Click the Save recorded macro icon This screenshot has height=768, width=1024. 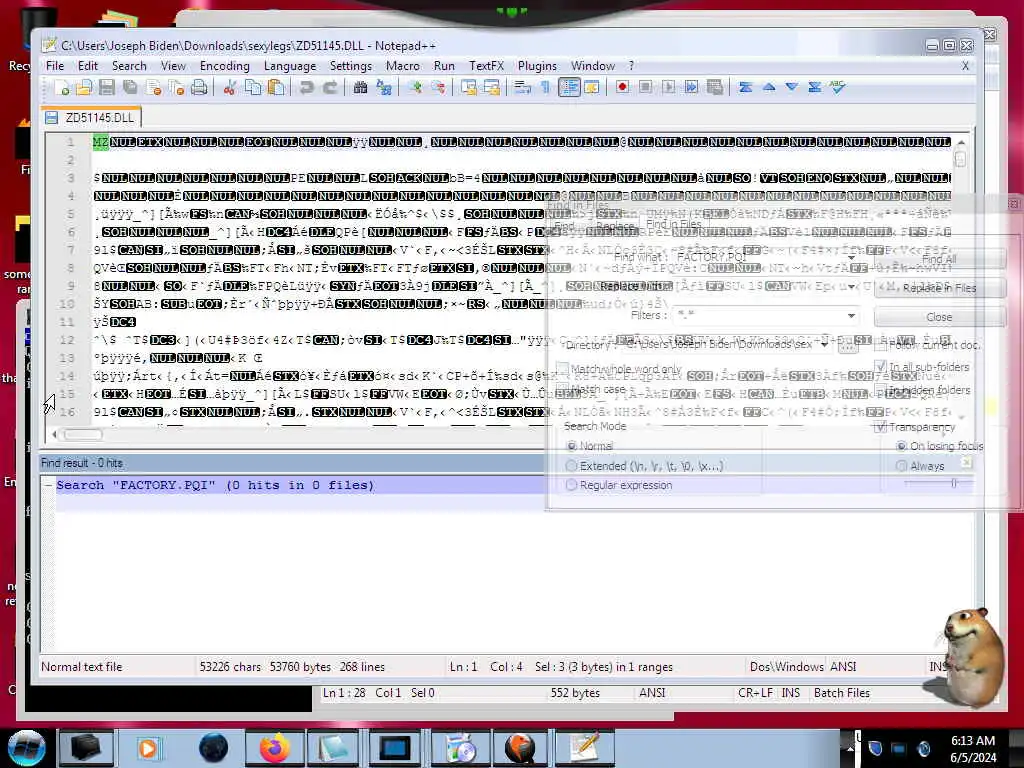(714, 87)
